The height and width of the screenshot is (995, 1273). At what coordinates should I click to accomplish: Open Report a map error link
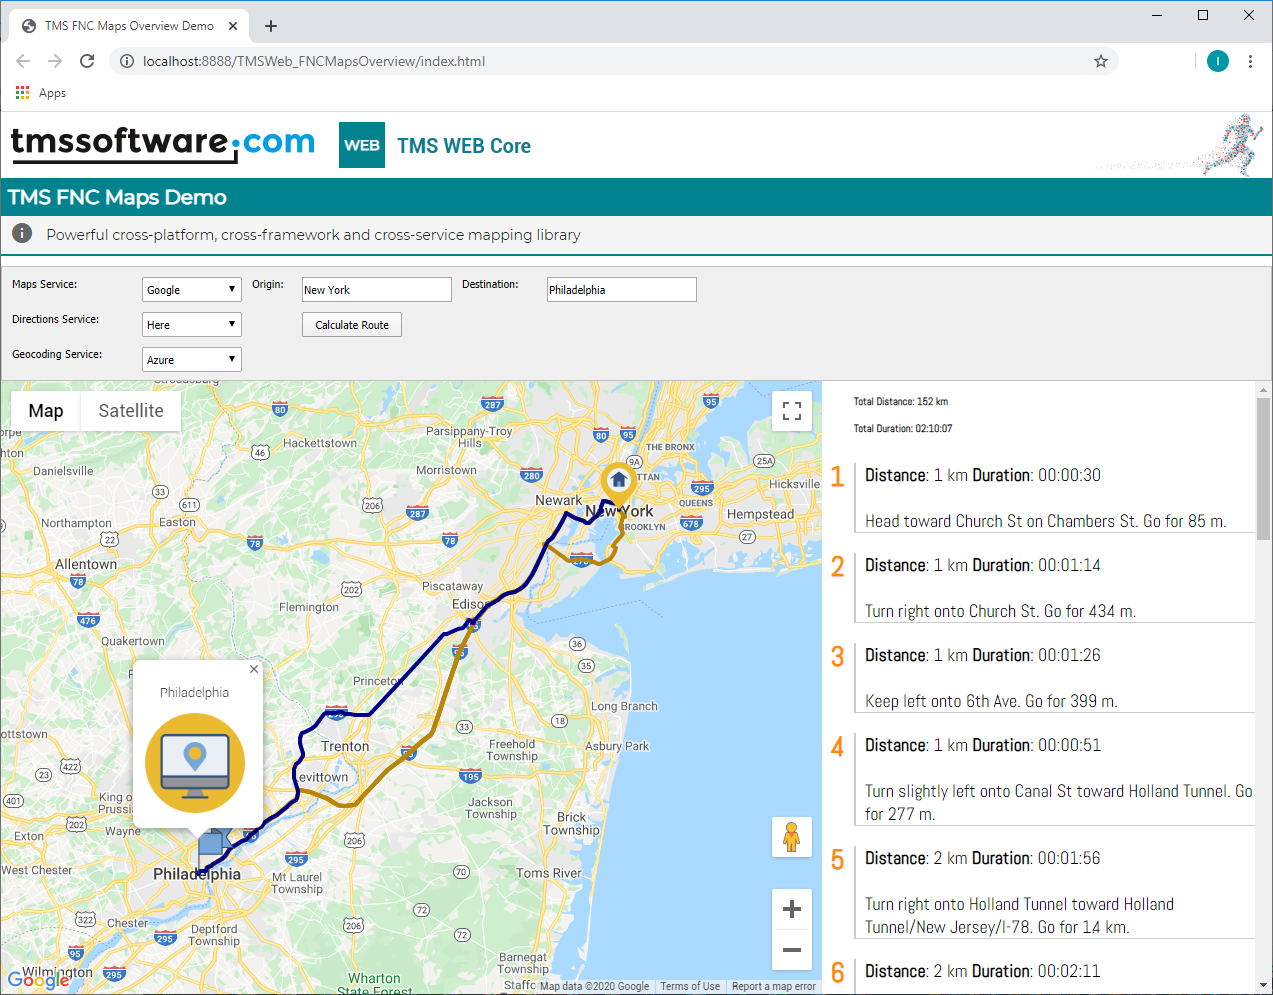(774, 986)
